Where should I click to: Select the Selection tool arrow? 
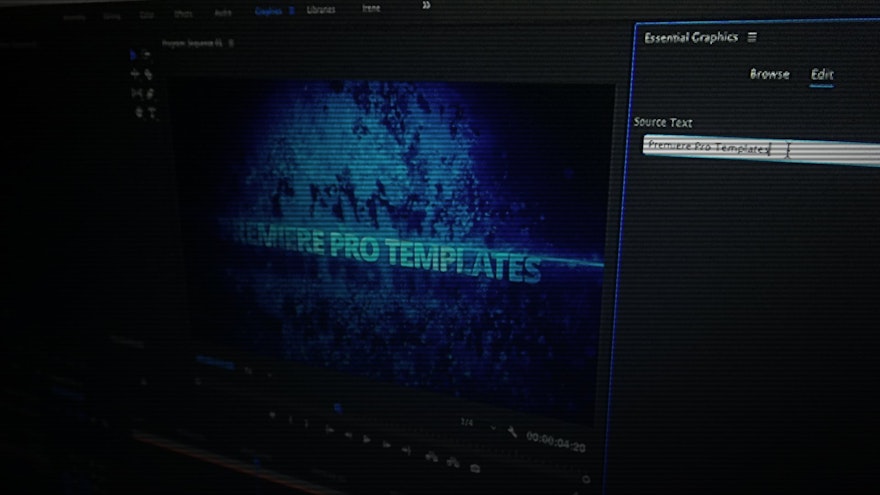coord(134,55)
